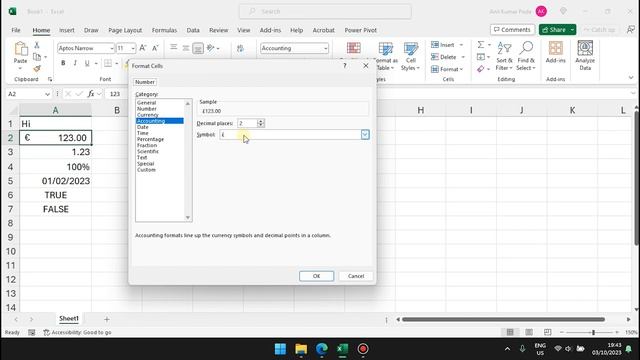Viewport: 640px width, 360px height.
Task: Select Currency in Category list
Action: pos(148,115)
